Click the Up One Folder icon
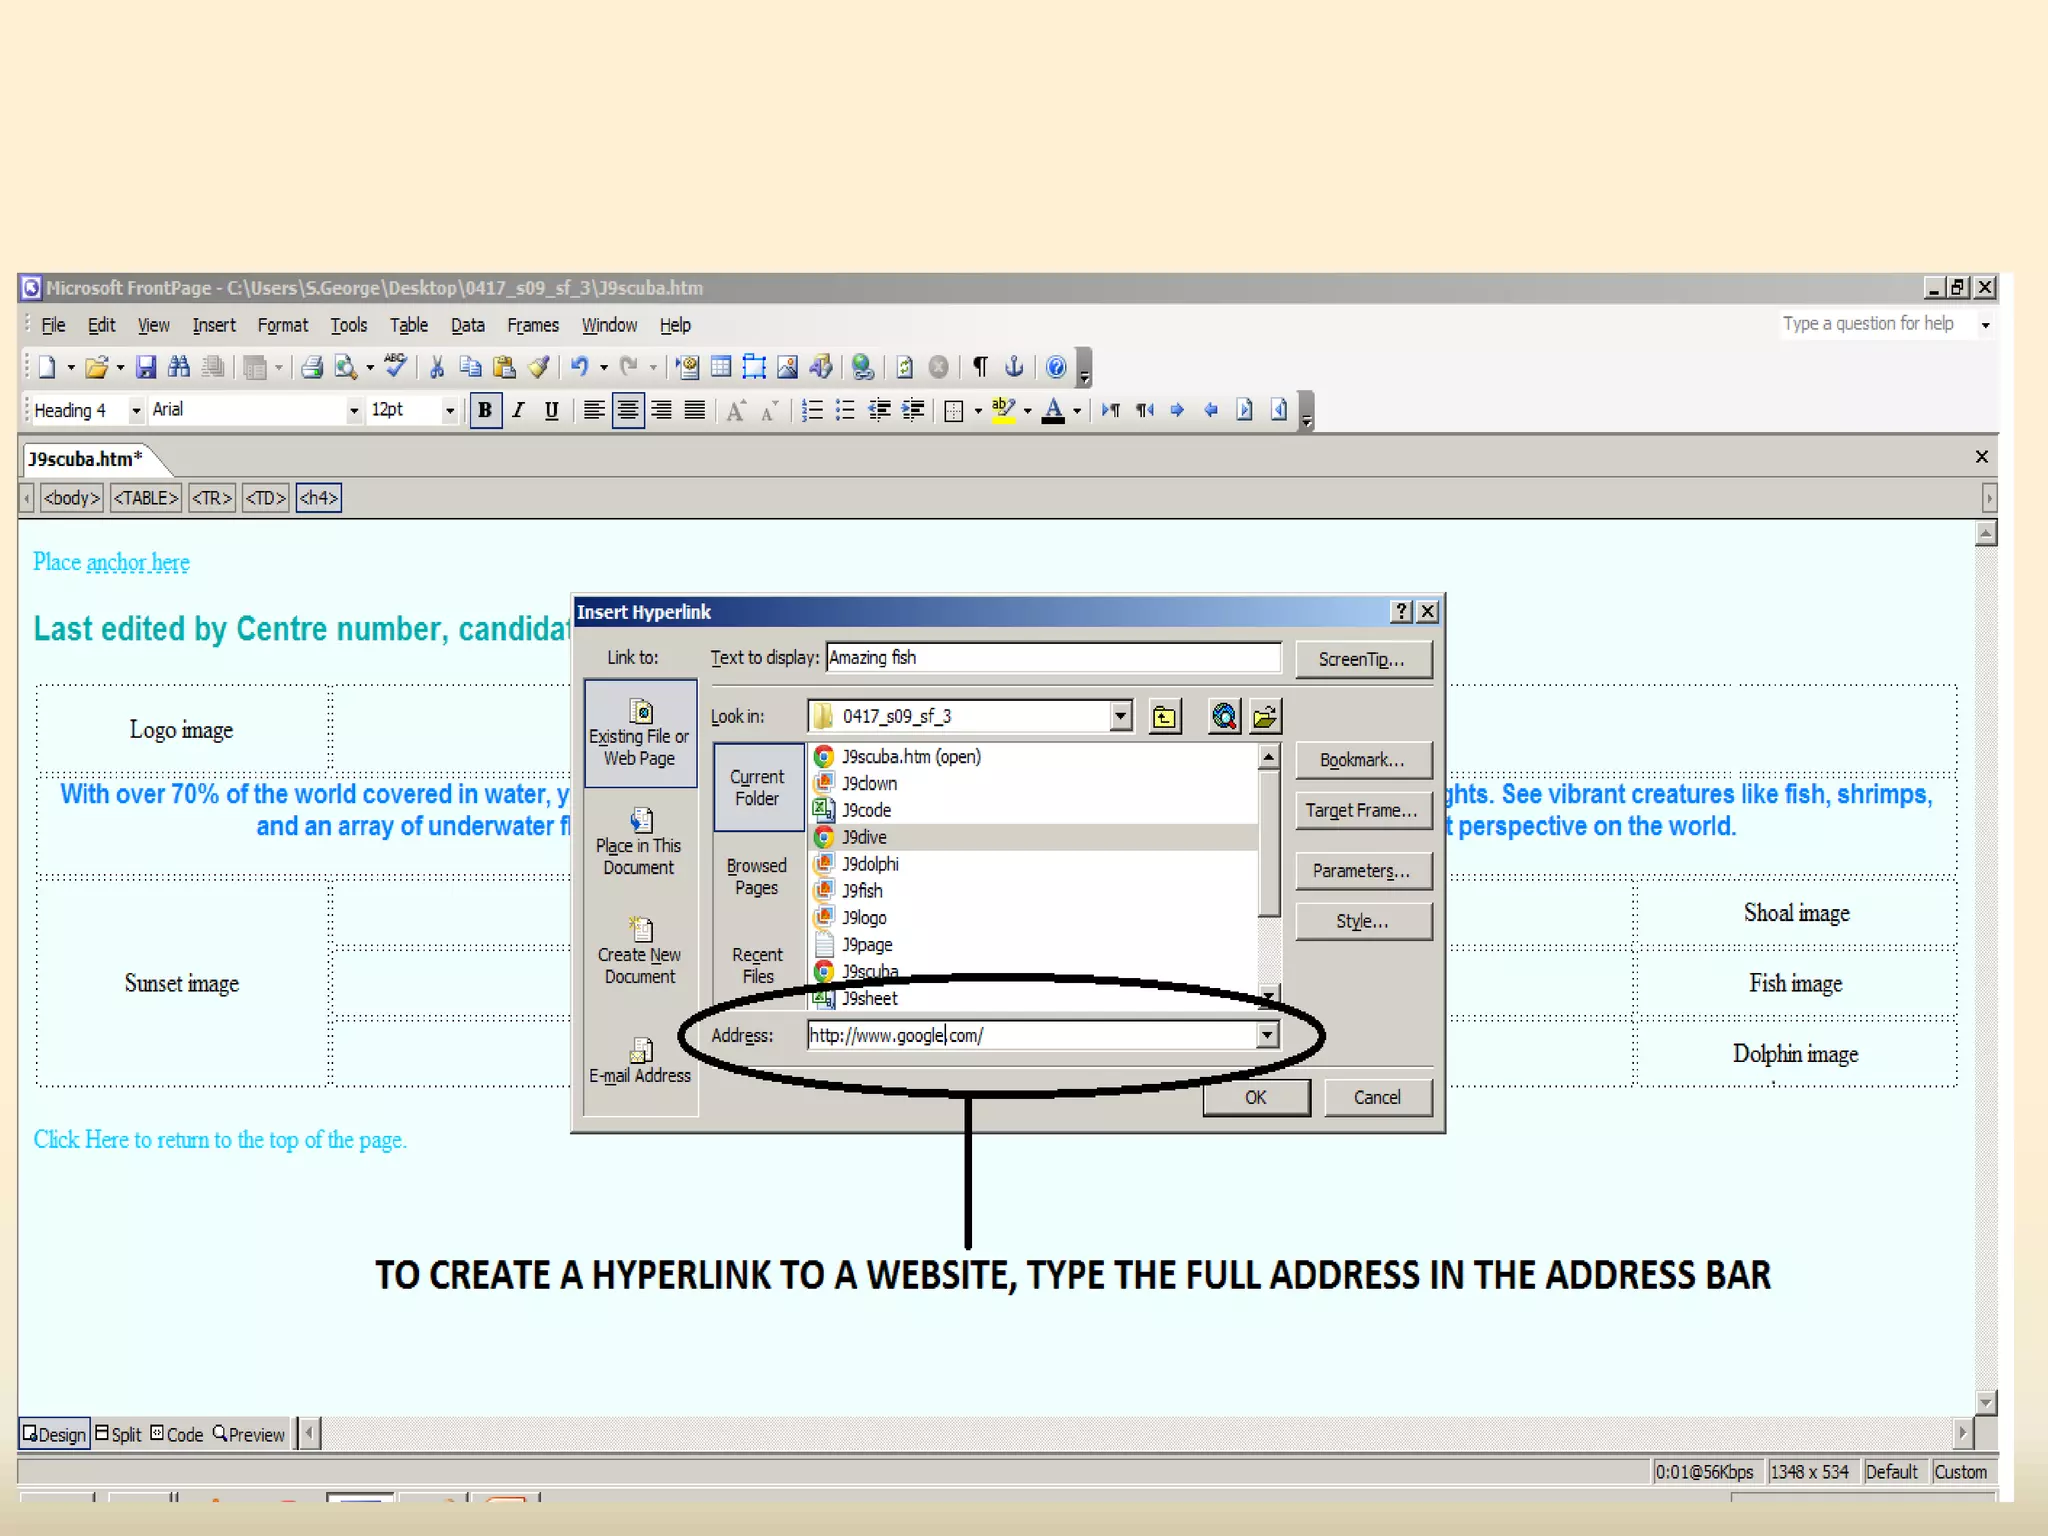Viewport: 2048px width, 1536px height. point(1165,716)
